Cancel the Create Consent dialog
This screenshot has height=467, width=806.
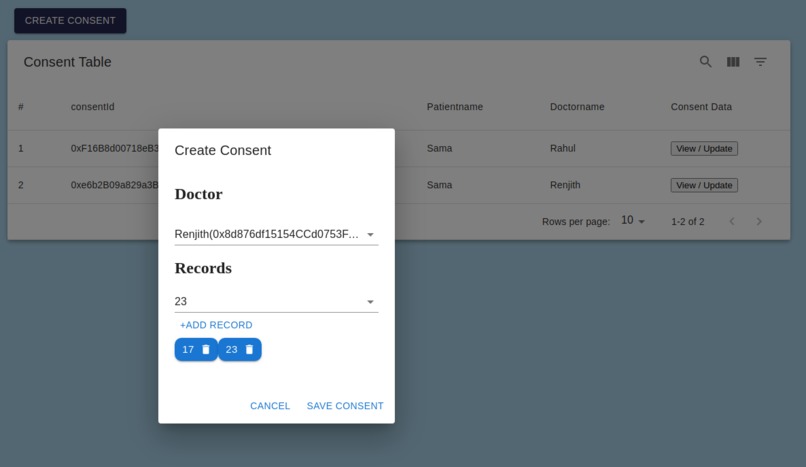point(270,406)
